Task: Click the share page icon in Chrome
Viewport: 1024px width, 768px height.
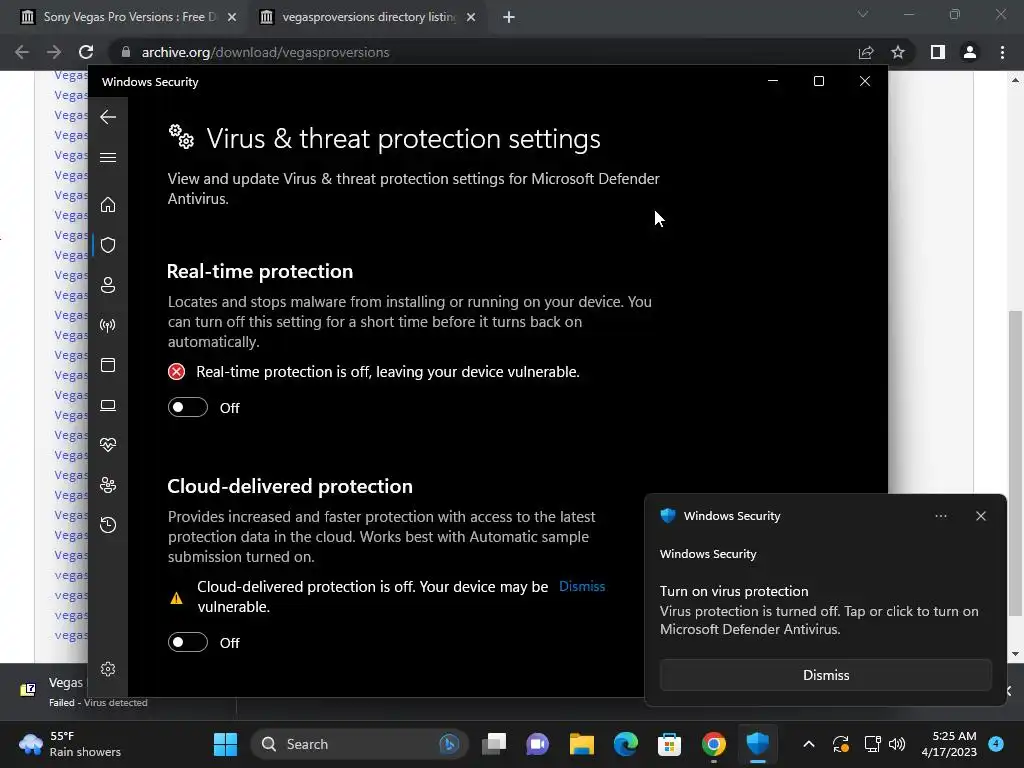Action: (866, 52)
